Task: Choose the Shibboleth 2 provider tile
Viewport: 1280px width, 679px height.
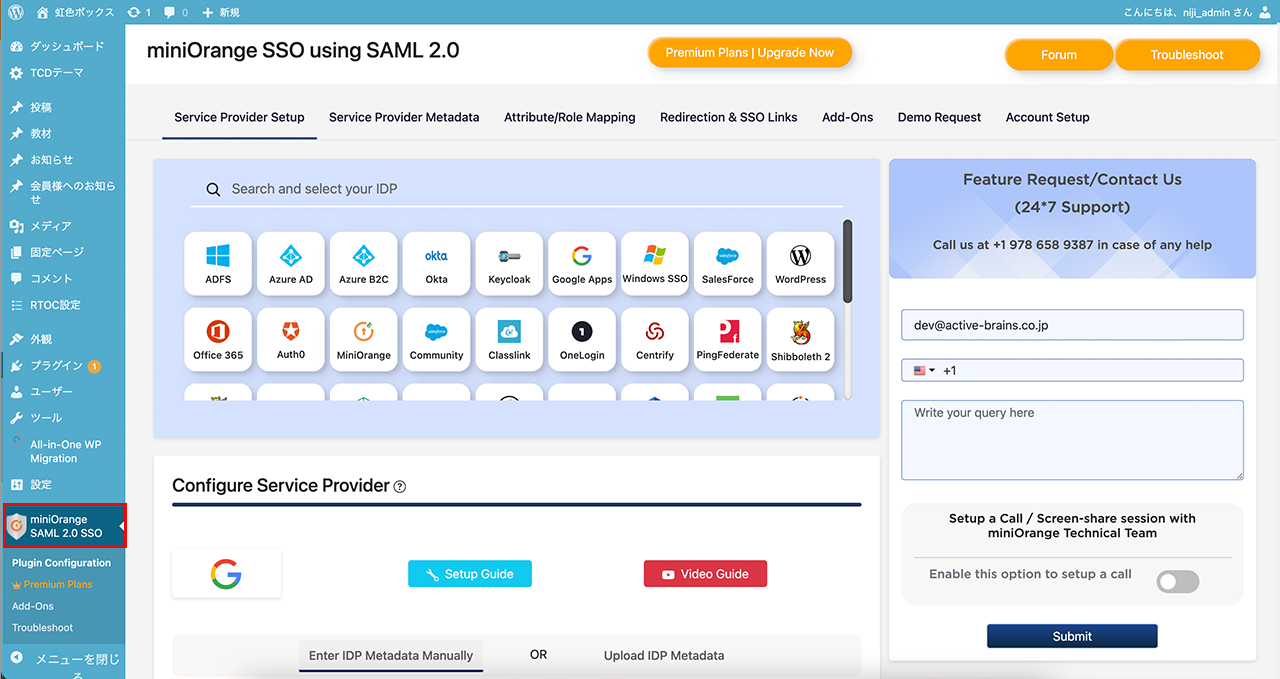Action: tap(801, 340)
